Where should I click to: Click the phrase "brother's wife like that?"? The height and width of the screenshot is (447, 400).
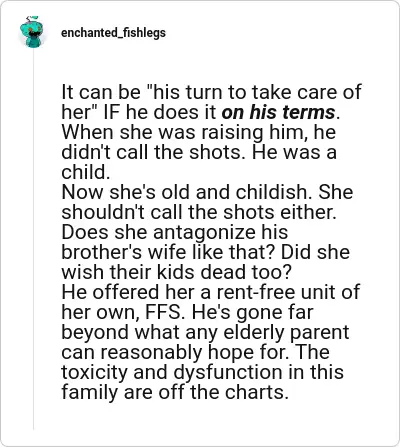point(168,252)
